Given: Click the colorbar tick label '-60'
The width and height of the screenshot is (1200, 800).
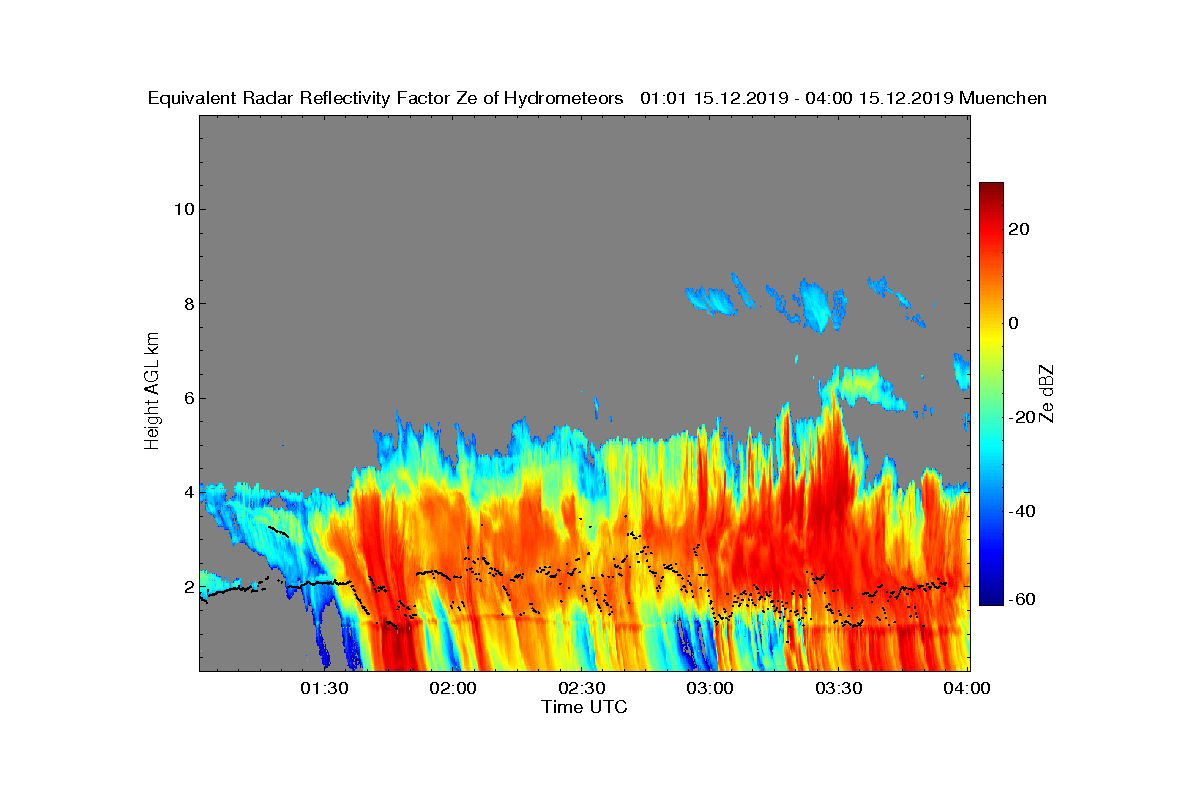Looking at the screenshot, I should [x=1023, y=599].
